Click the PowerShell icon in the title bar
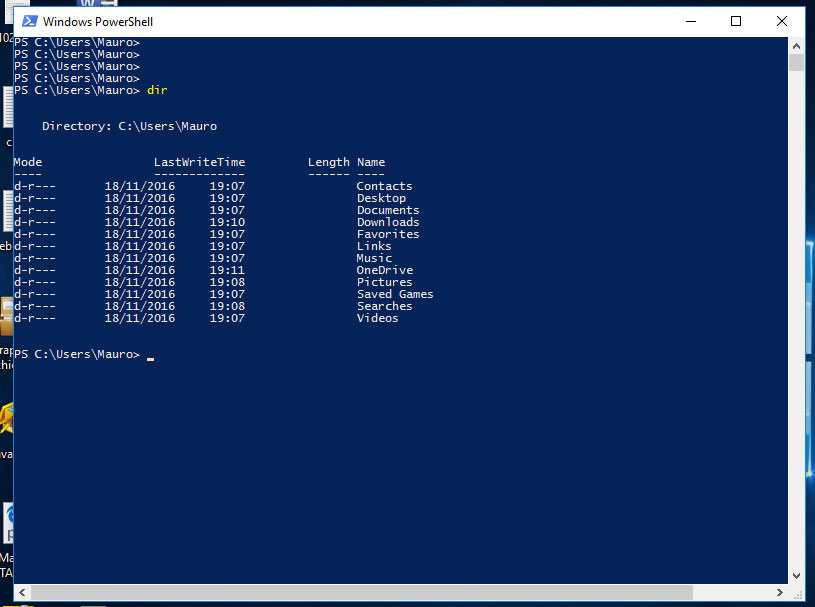The height and width of the screenshot is (607, 815). (x=30, y=21)
